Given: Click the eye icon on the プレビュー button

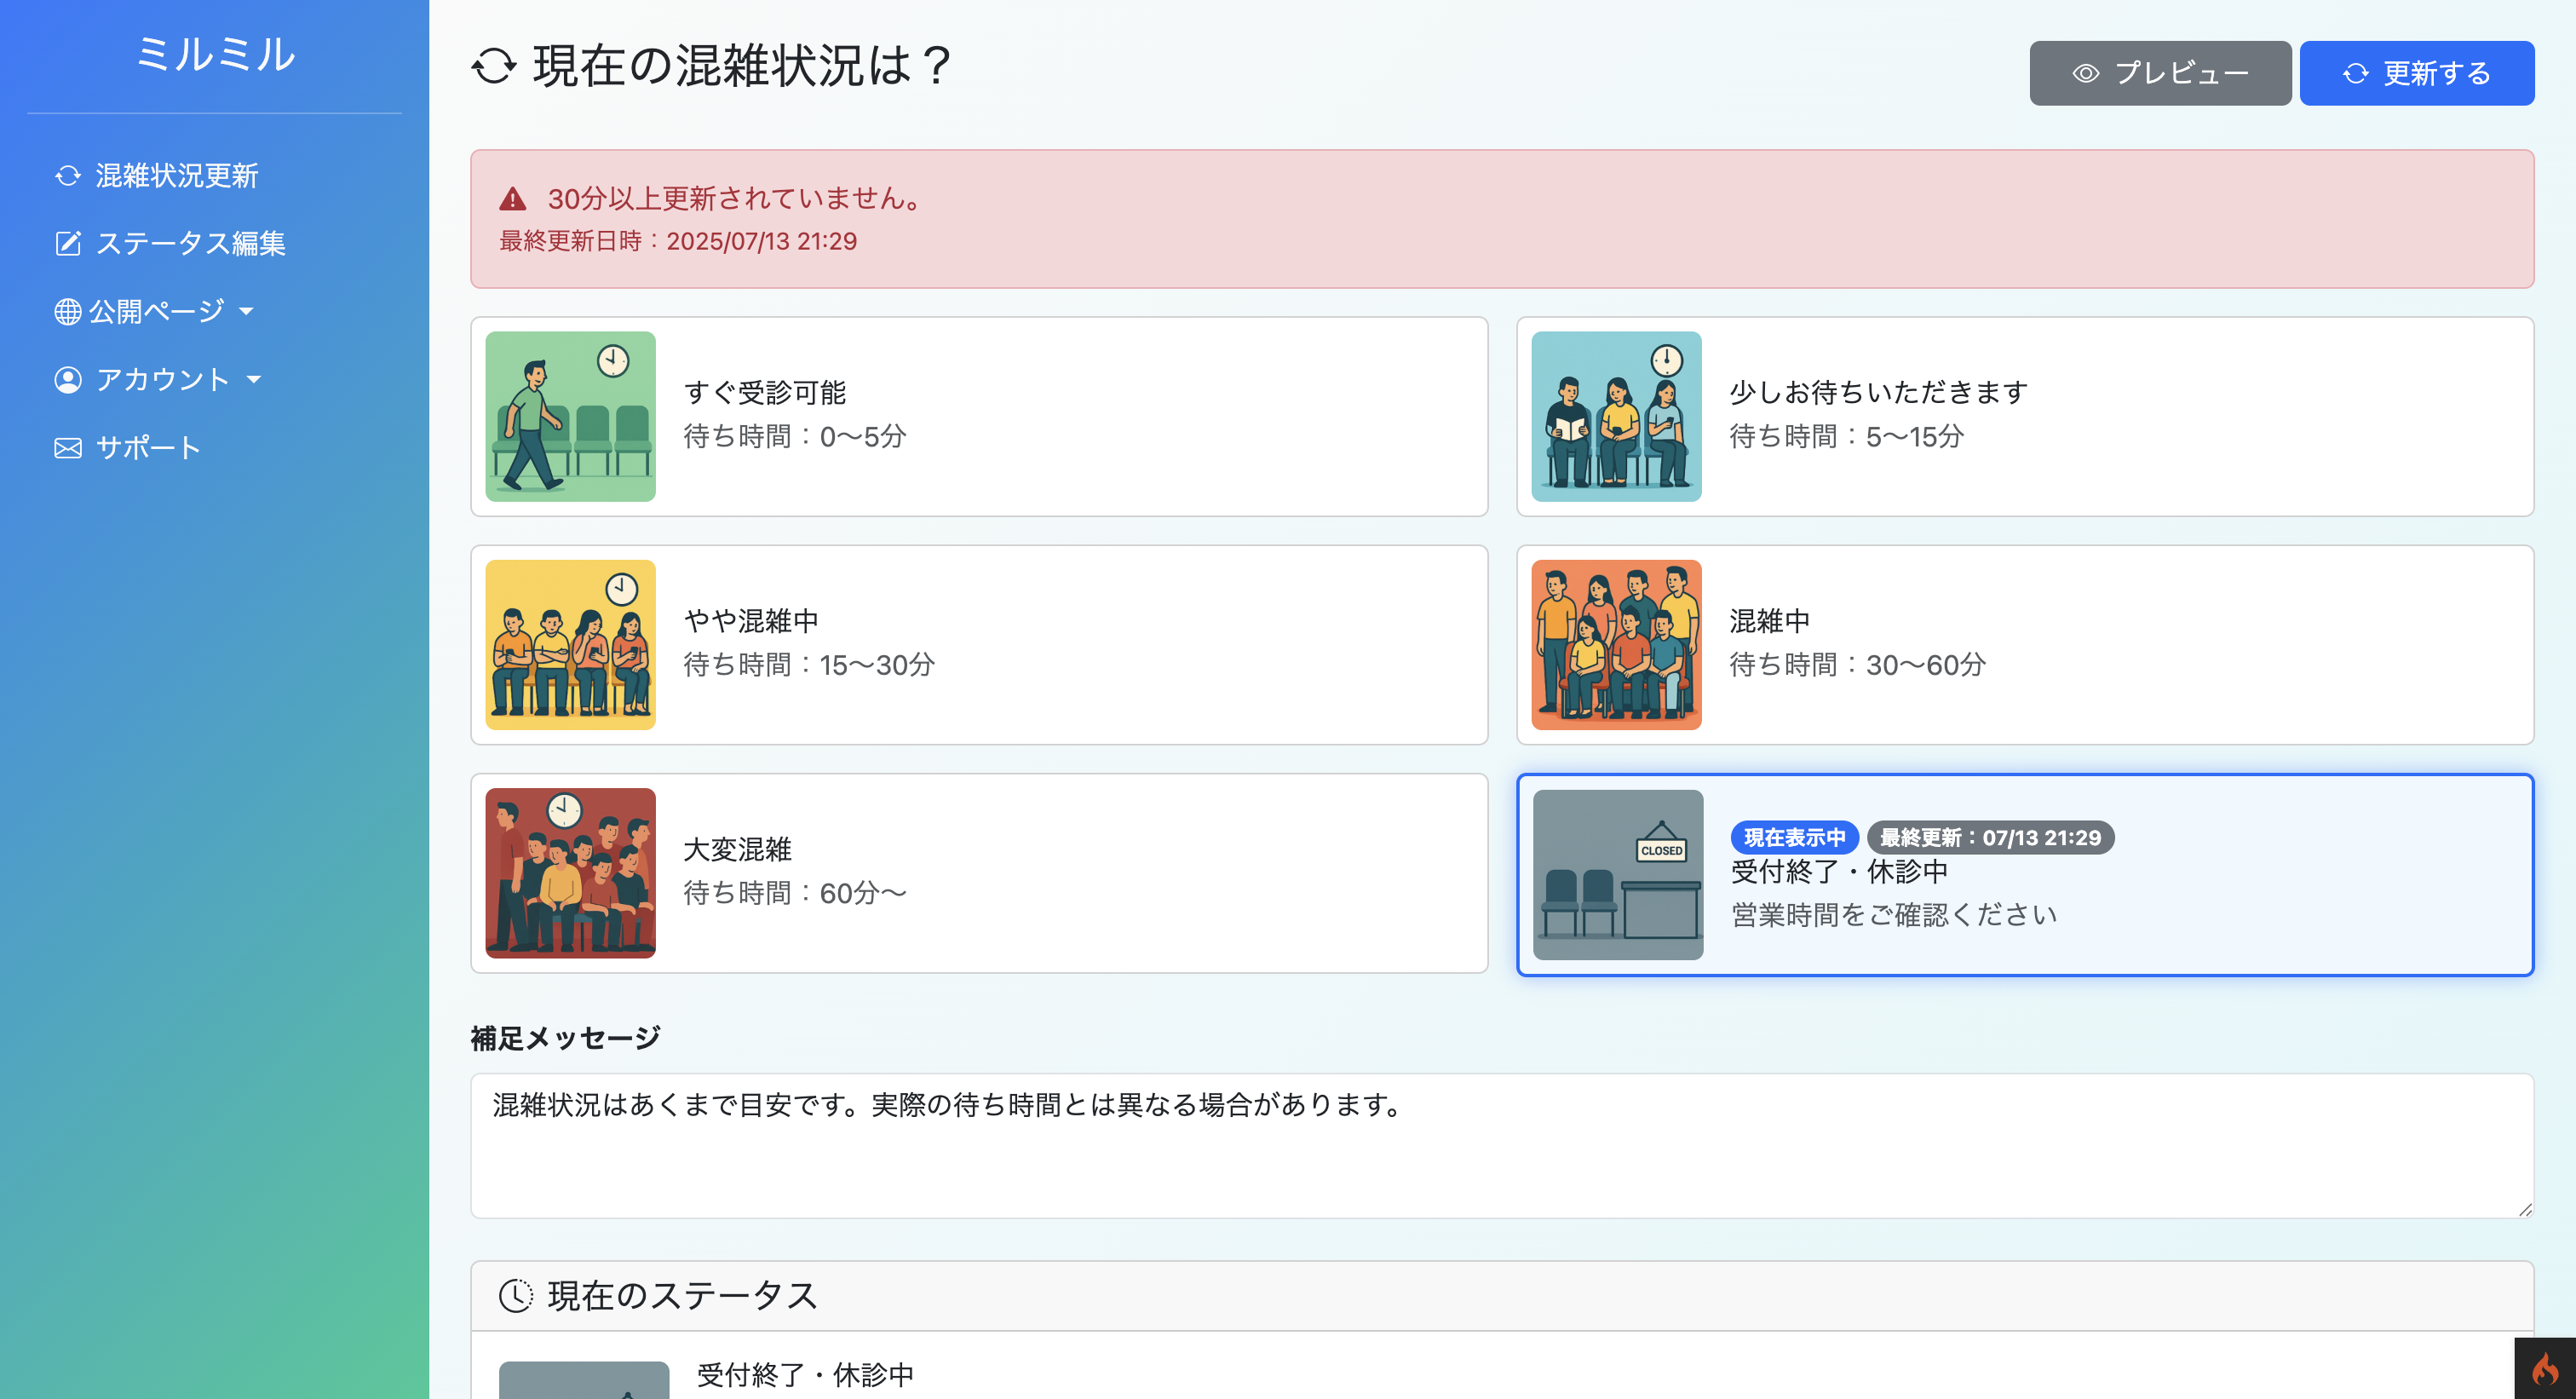Looking at the screenshot, I should pyautogui.click(x=2086, y=73).
